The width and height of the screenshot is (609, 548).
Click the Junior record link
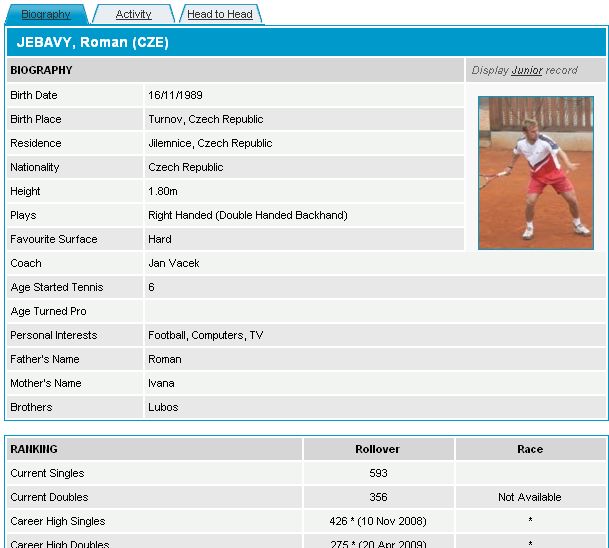(526, 71)
